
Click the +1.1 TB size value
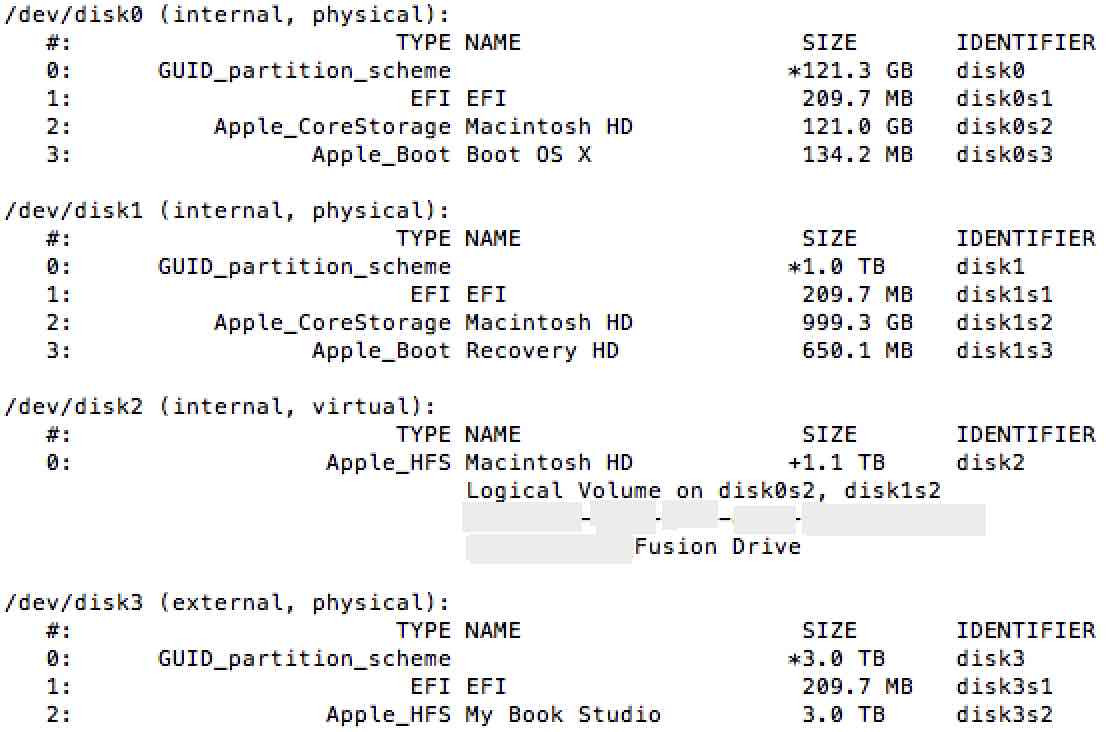click(x=836, y=463)
